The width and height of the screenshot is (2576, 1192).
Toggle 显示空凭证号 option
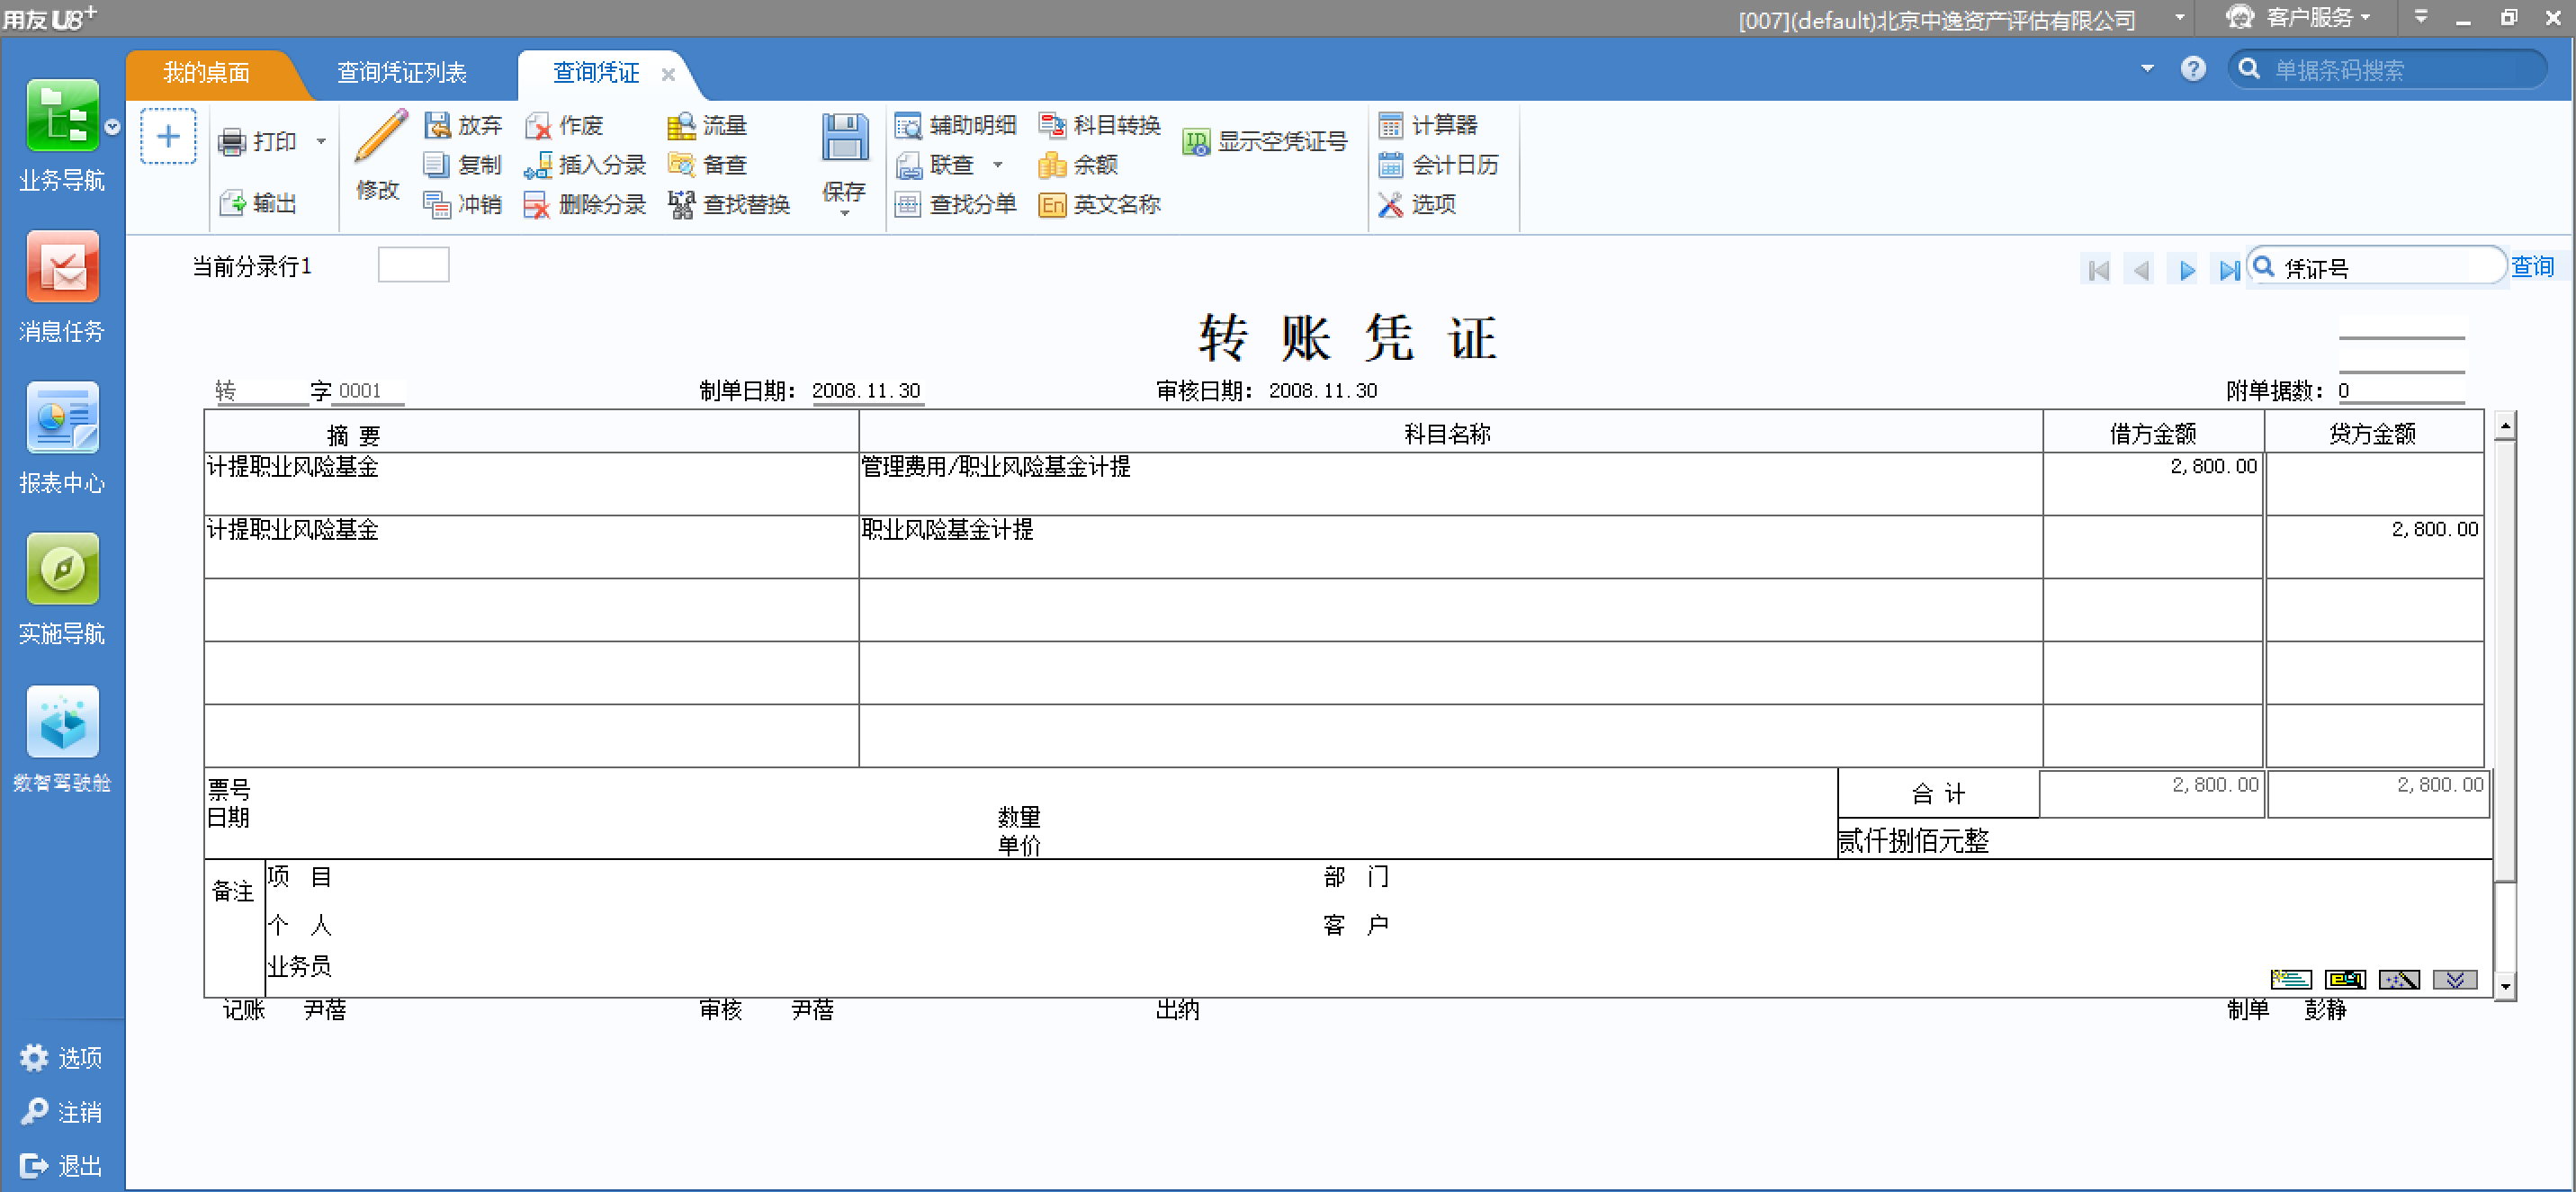click(1265, 142)
